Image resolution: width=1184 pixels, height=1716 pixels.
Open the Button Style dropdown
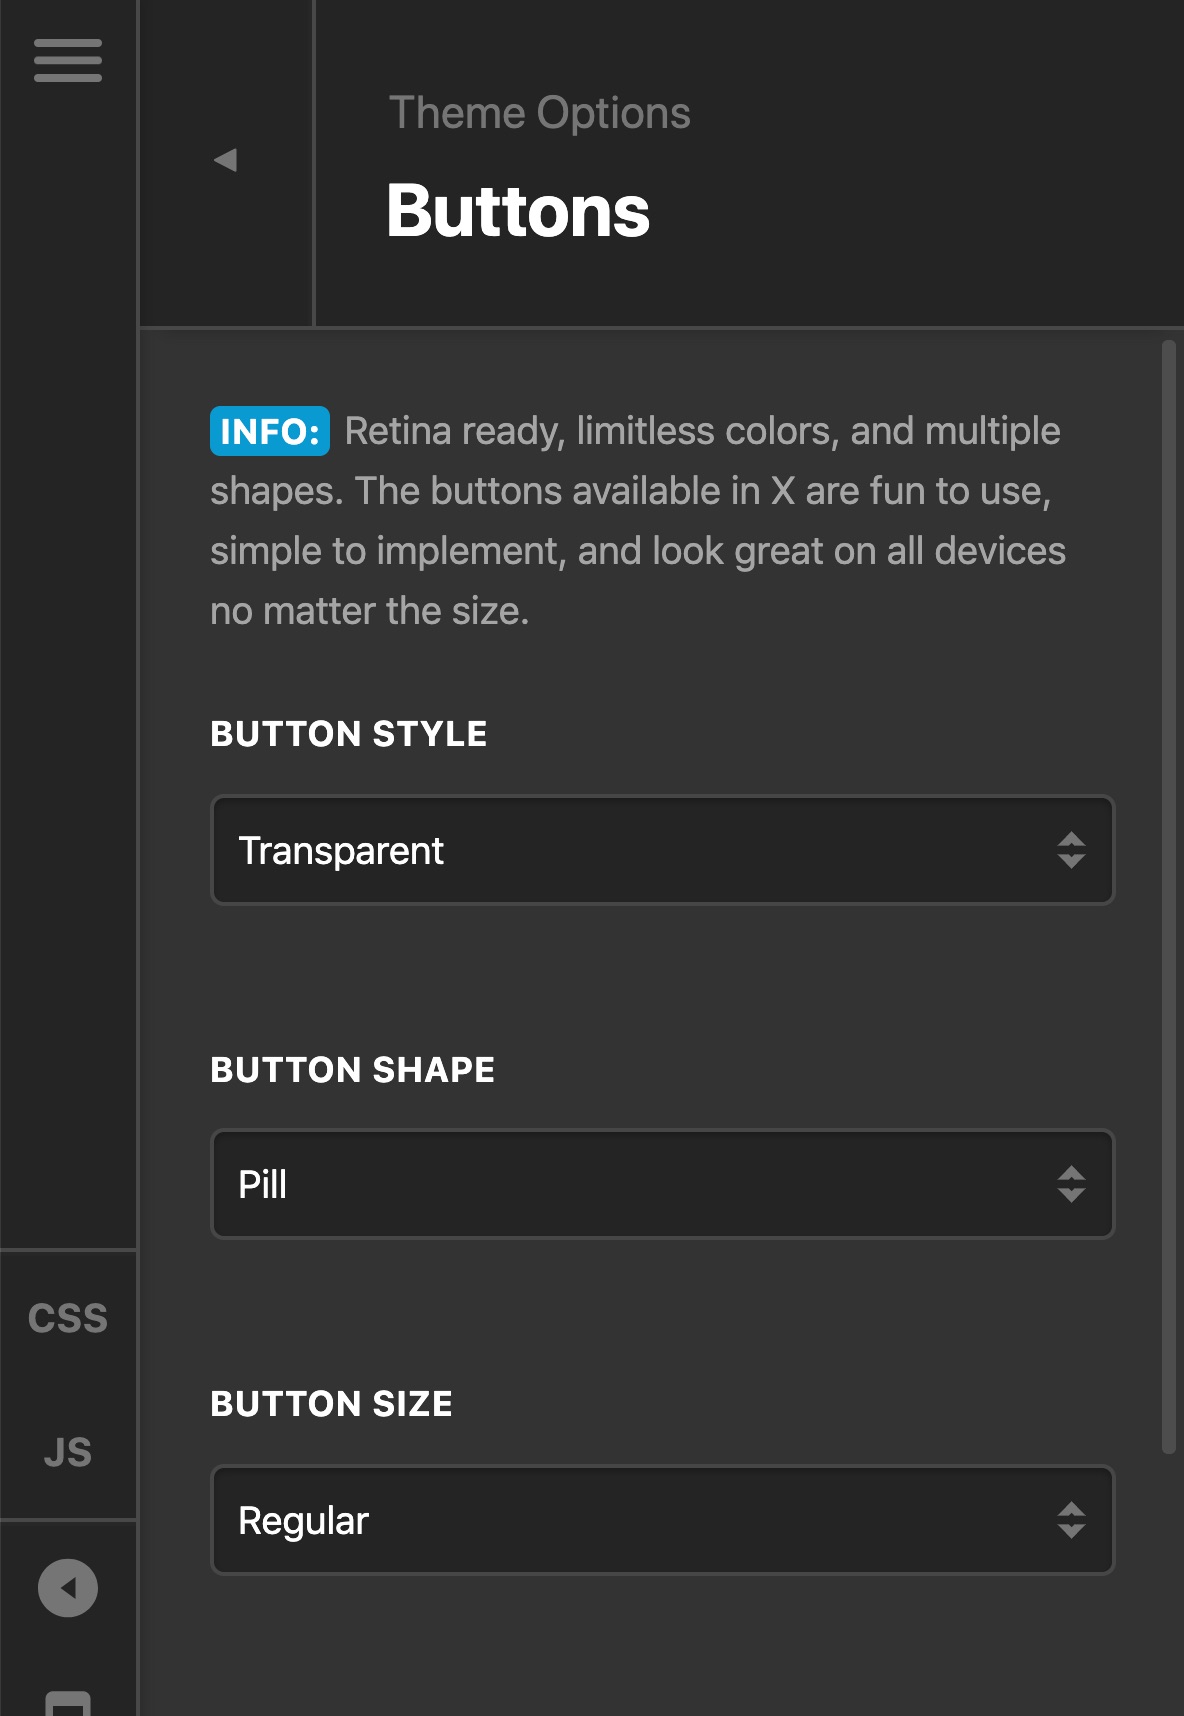[x=662, y=850]
